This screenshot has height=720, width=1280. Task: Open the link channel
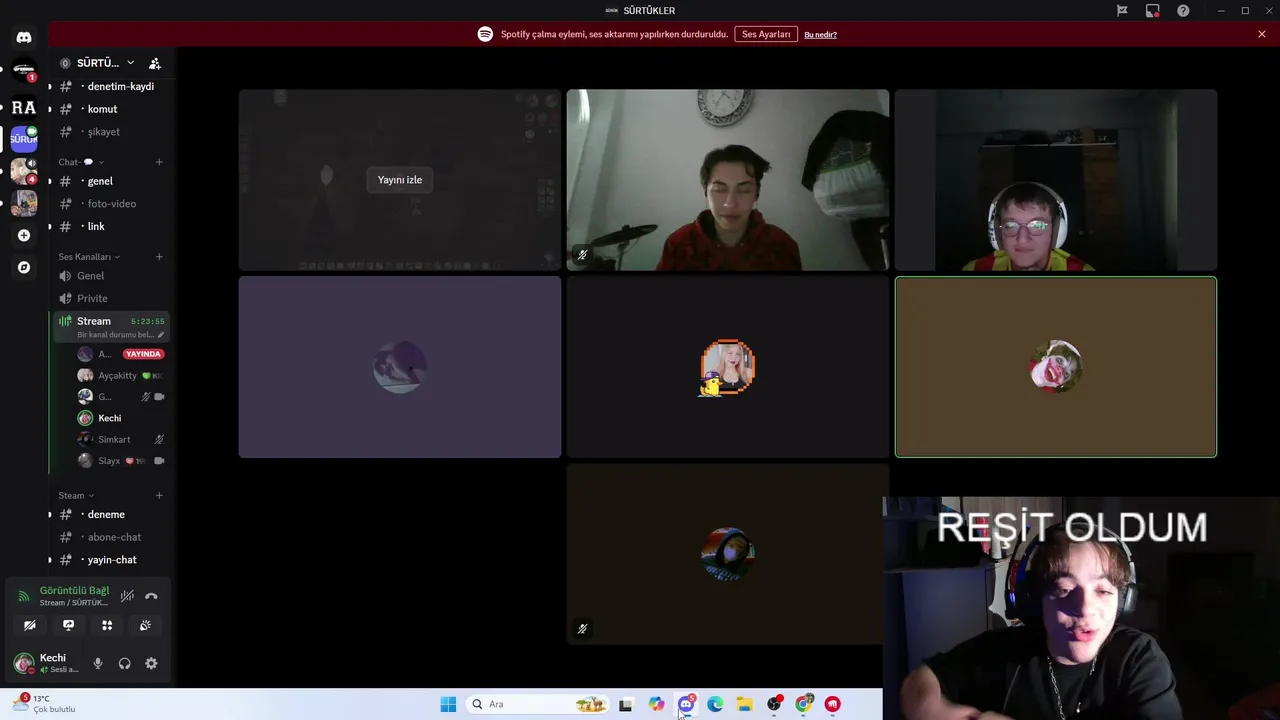111,226
